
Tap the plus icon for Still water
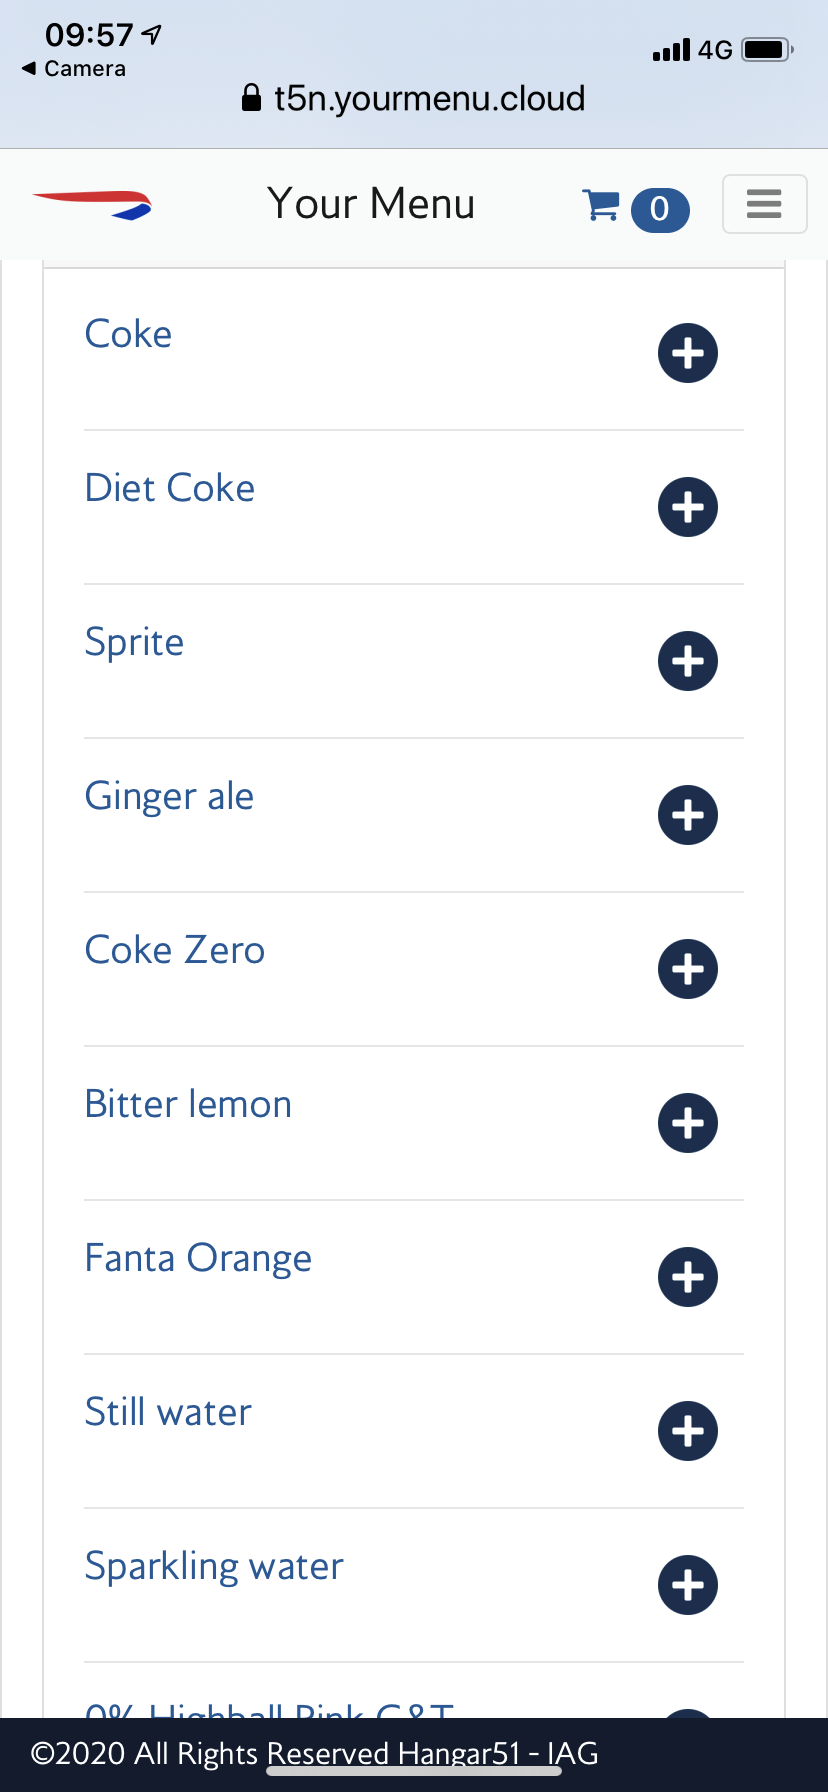688,1431
